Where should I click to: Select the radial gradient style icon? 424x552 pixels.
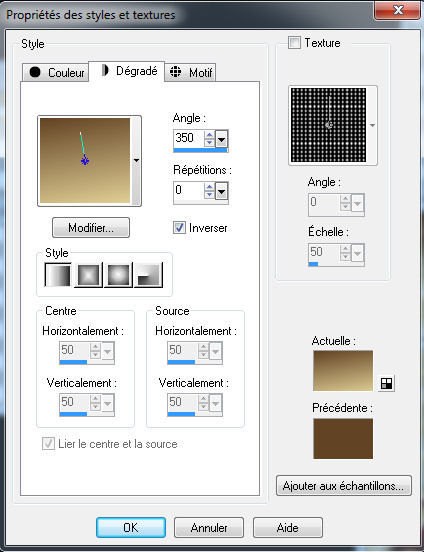pyautogui.click(x=148, y=275)
